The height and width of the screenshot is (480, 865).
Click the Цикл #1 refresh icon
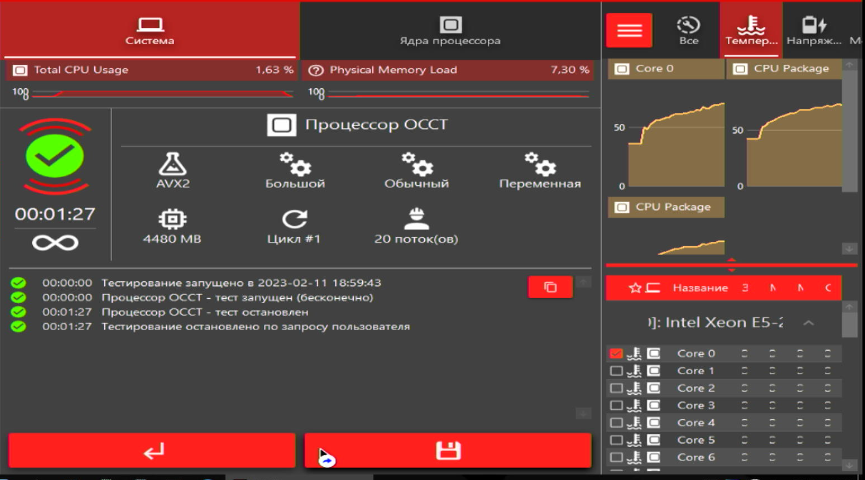(x=295, y=219)
